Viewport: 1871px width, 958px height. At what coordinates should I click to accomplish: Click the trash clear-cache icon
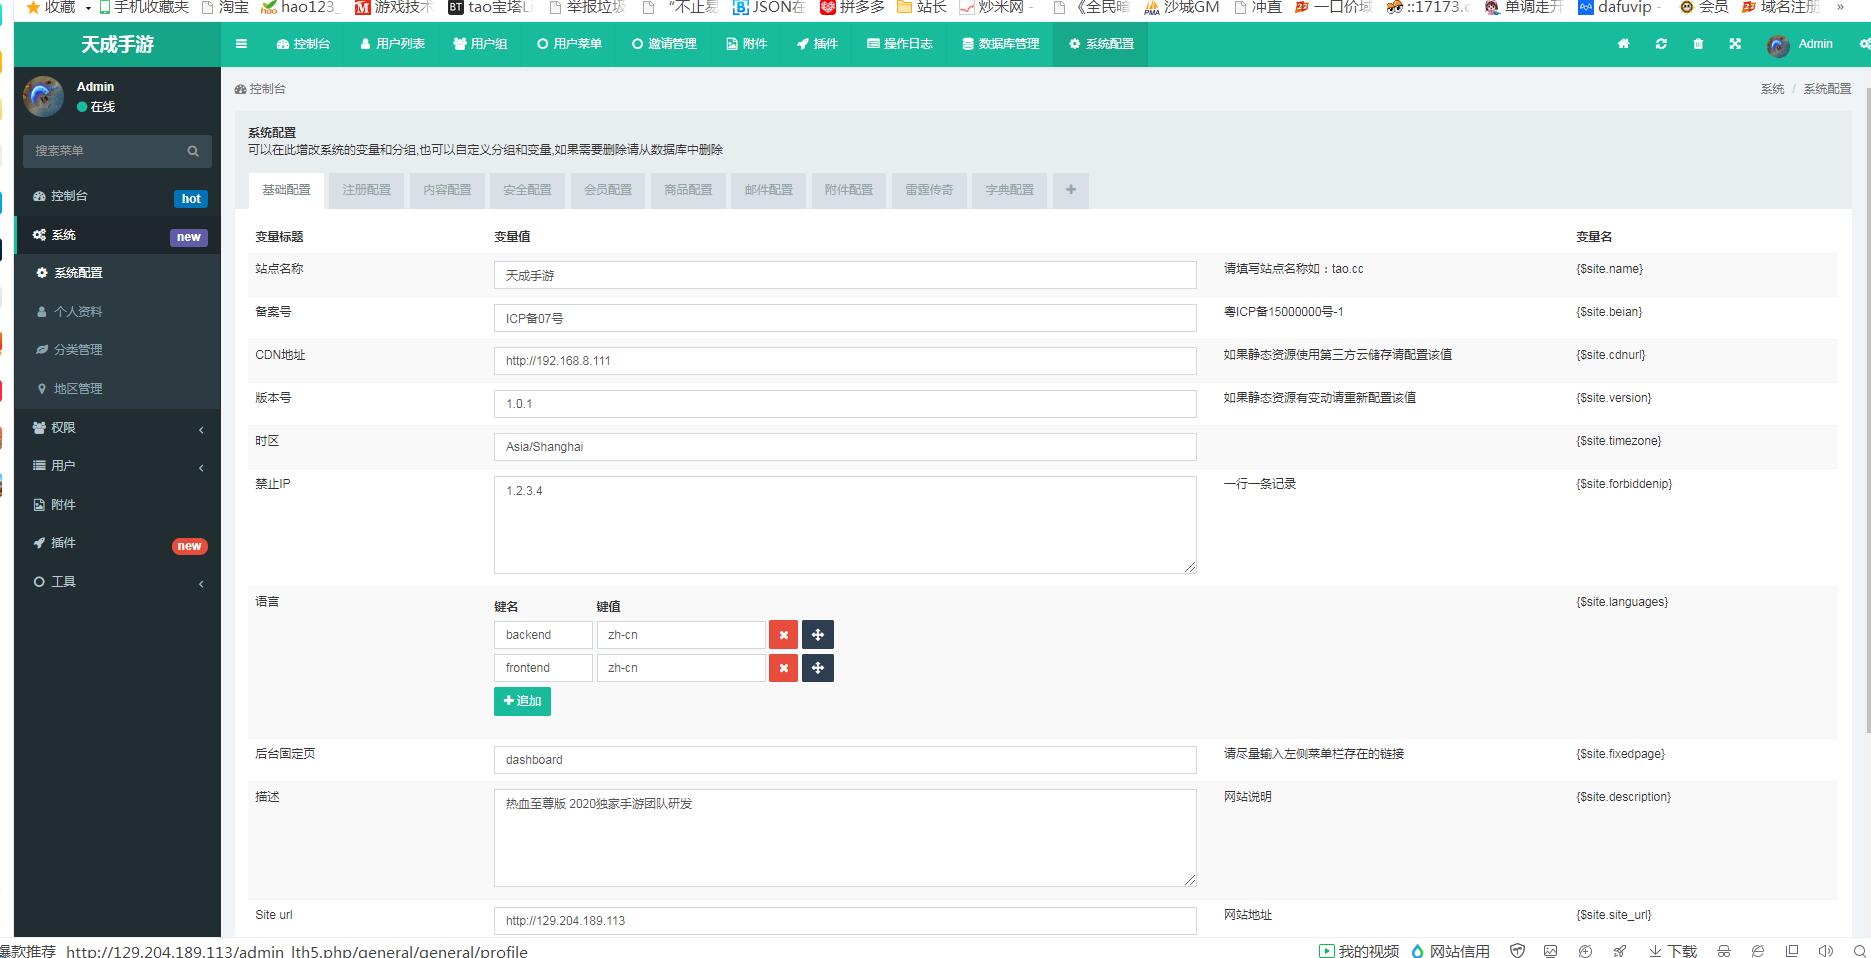pos(1698,44)
